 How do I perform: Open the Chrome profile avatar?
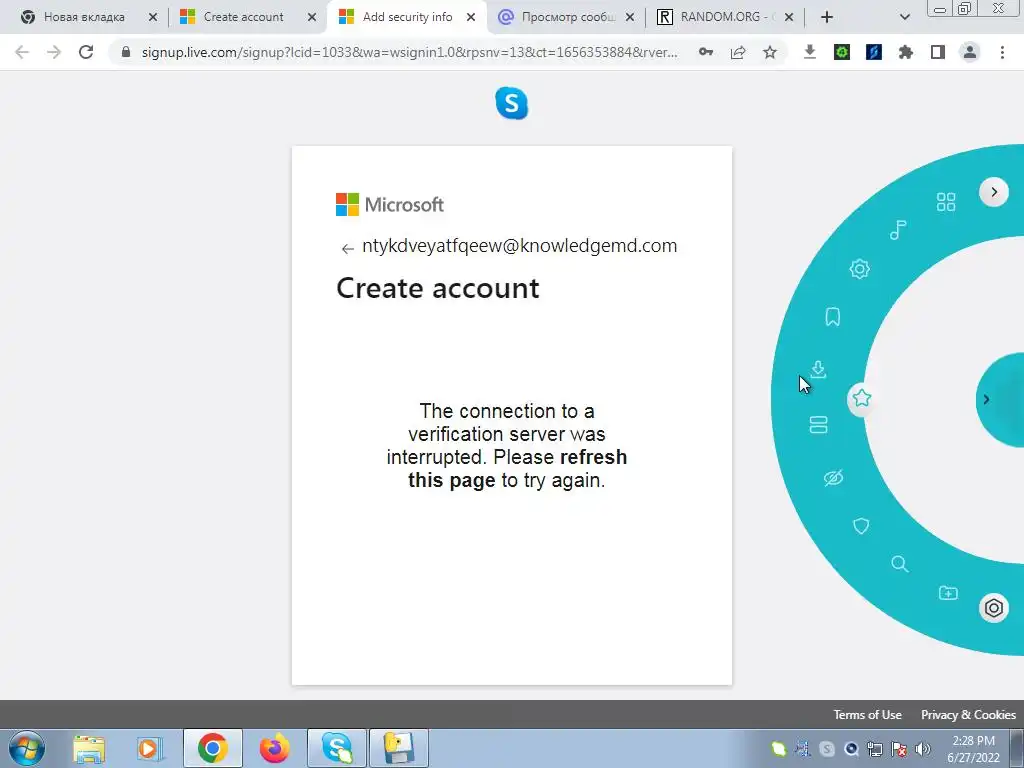970,52
